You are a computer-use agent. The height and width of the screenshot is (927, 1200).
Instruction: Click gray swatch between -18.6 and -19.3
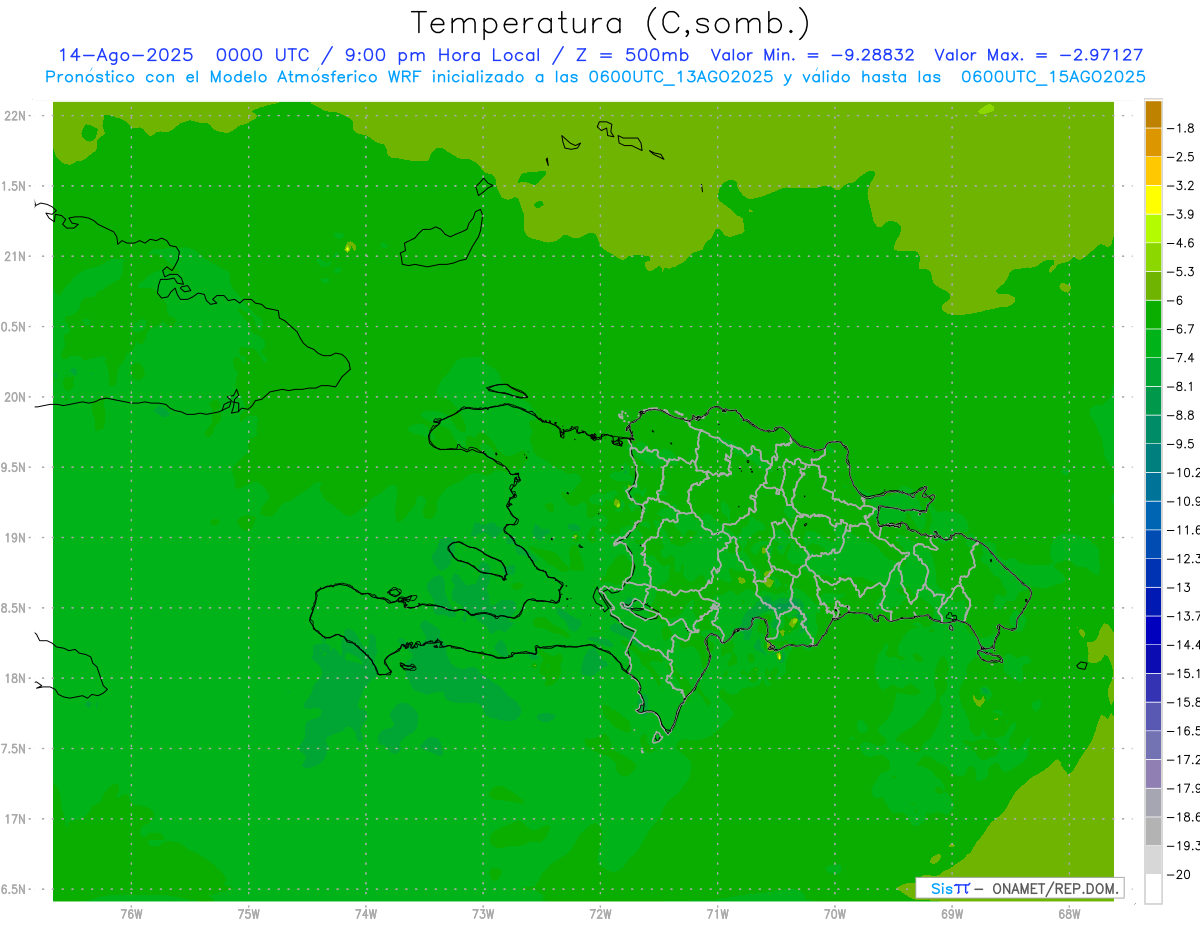1153,831
